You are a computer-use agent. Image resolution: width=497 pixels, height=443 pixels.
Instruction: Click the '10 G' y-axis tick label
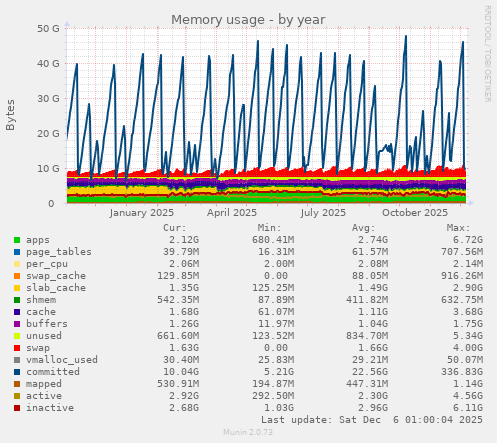(x=48, y=168)
